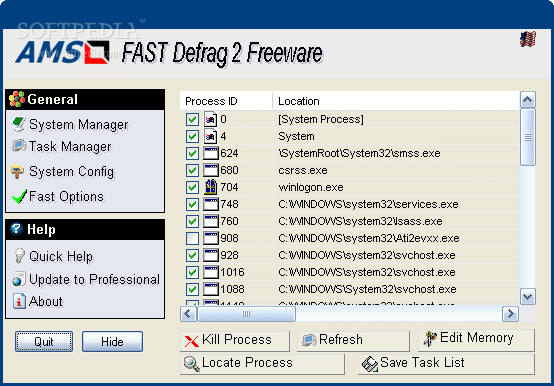This screenshot has width=554, height=386.
Task: Toggle the checkbox for process 1088
Action: (192, 289)
